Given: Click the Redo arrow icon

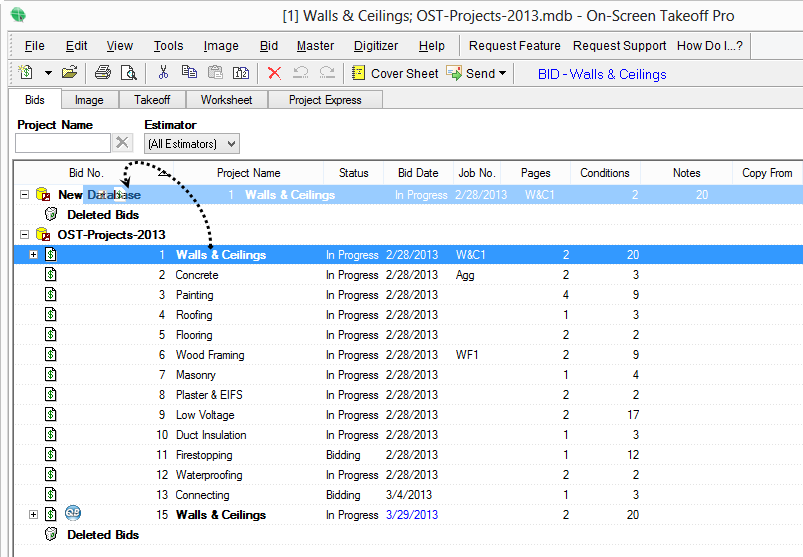Looking at the screenshot, I should (x=327, y=73).
